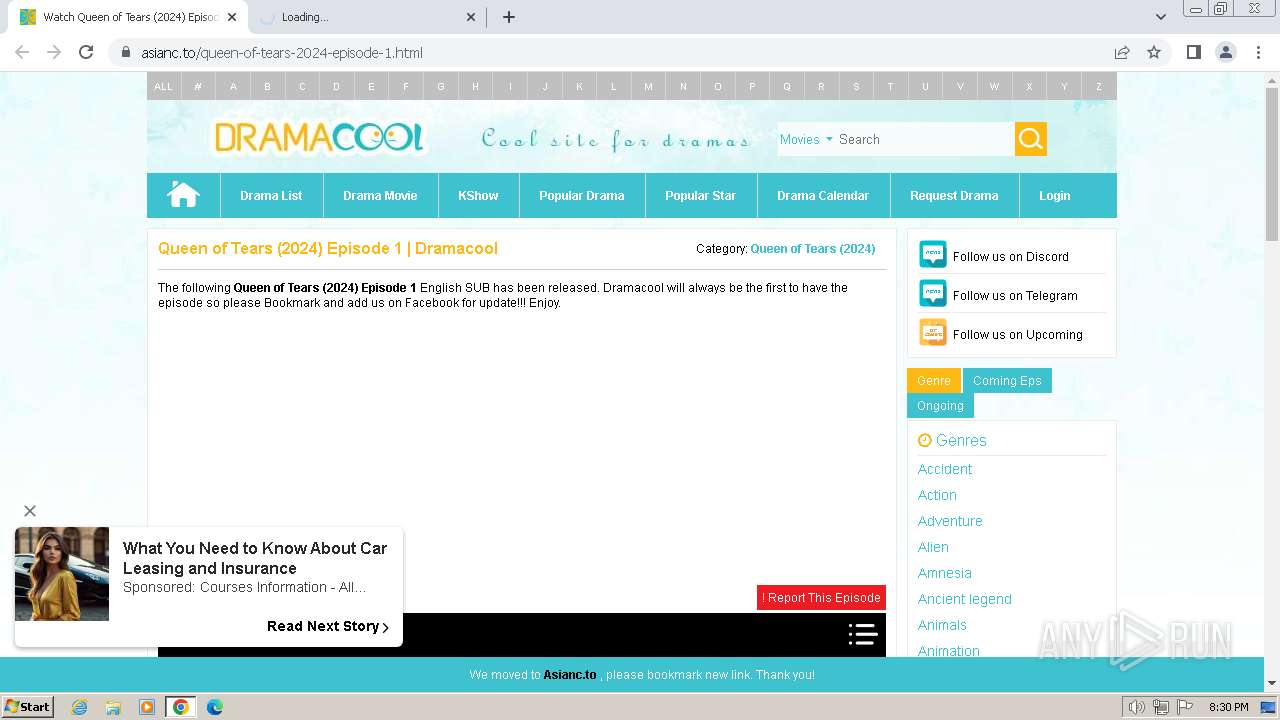Open the Request Drama page
The height and width of the screenshot is (720, 1280).
[x=954, y=195]
